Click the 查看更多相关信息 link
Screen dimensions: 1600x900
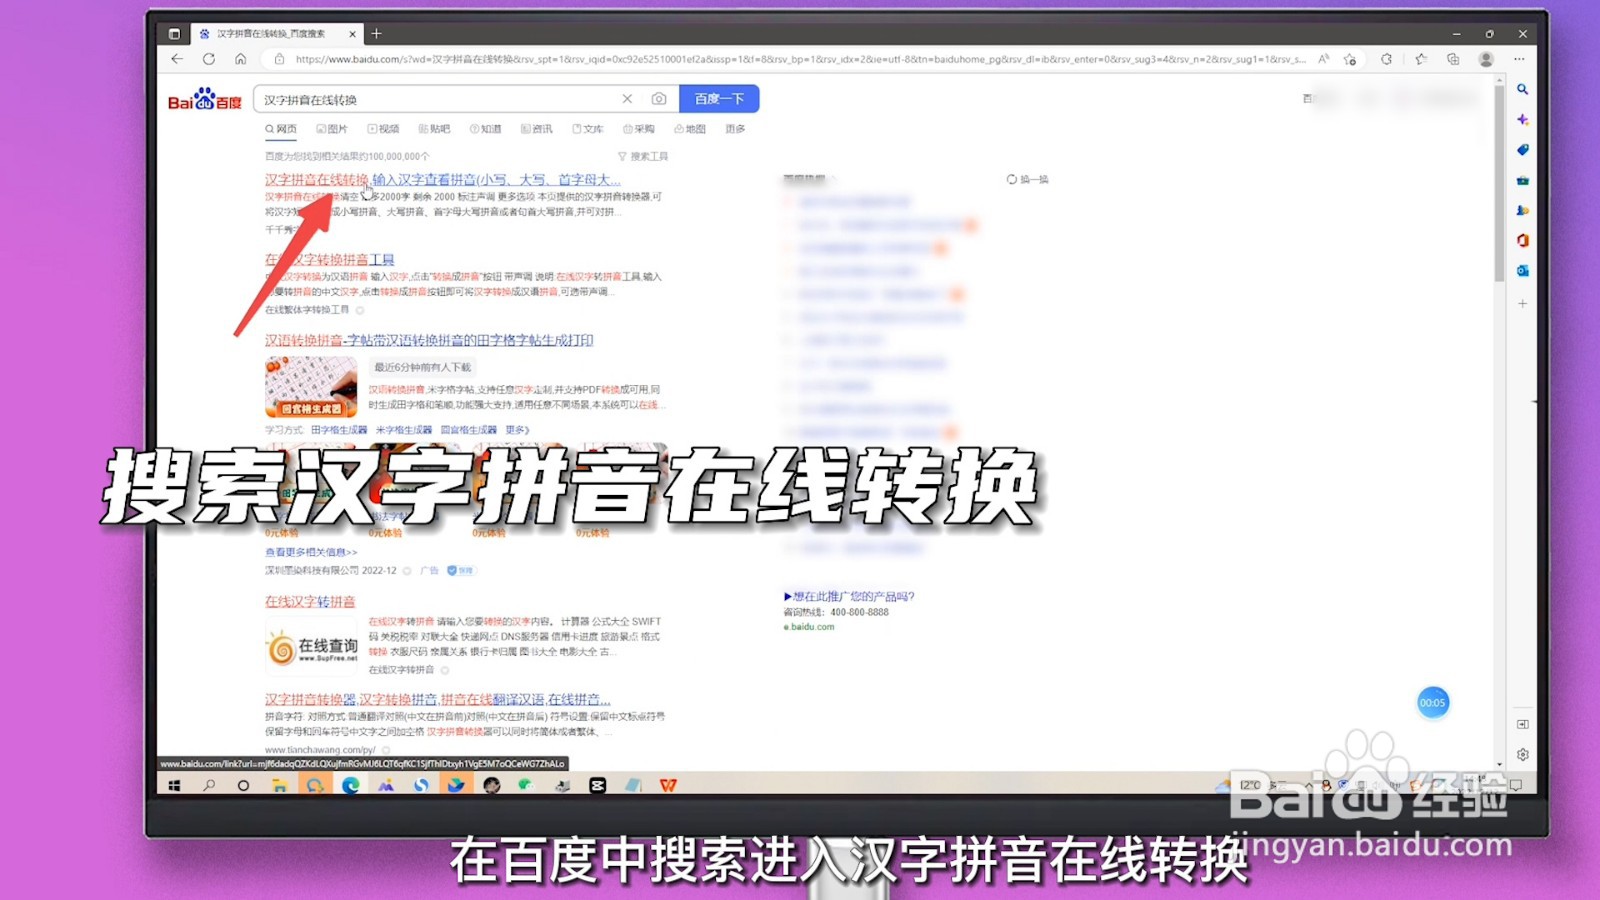coord(311,552)
